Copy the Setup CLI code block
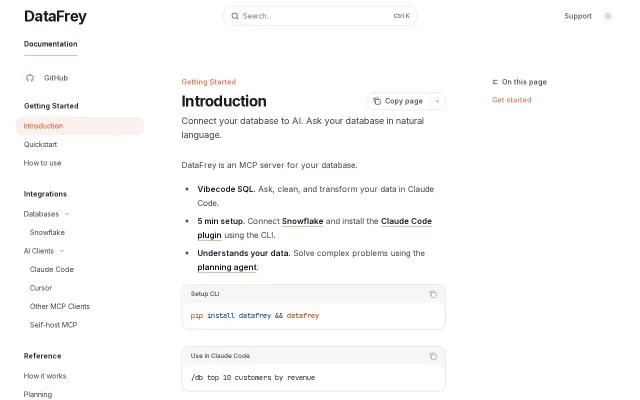This screenshot has width=640, height=400. [433, 294]
